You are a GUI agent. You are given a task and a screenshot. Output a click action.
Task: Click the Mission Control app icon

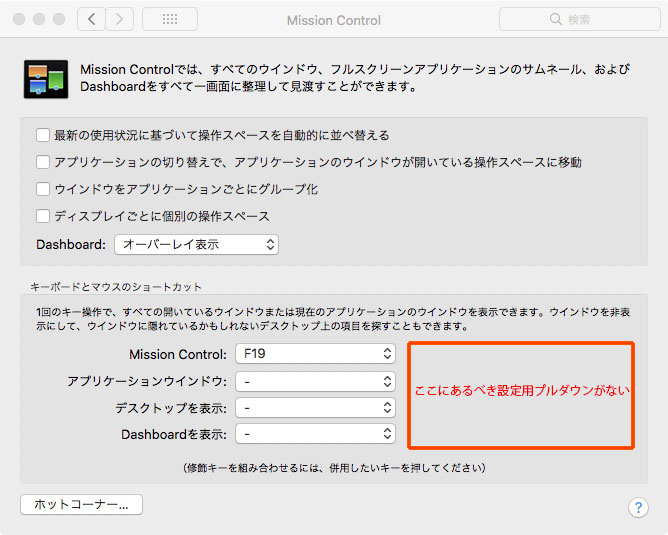click(x=46, y=79)
